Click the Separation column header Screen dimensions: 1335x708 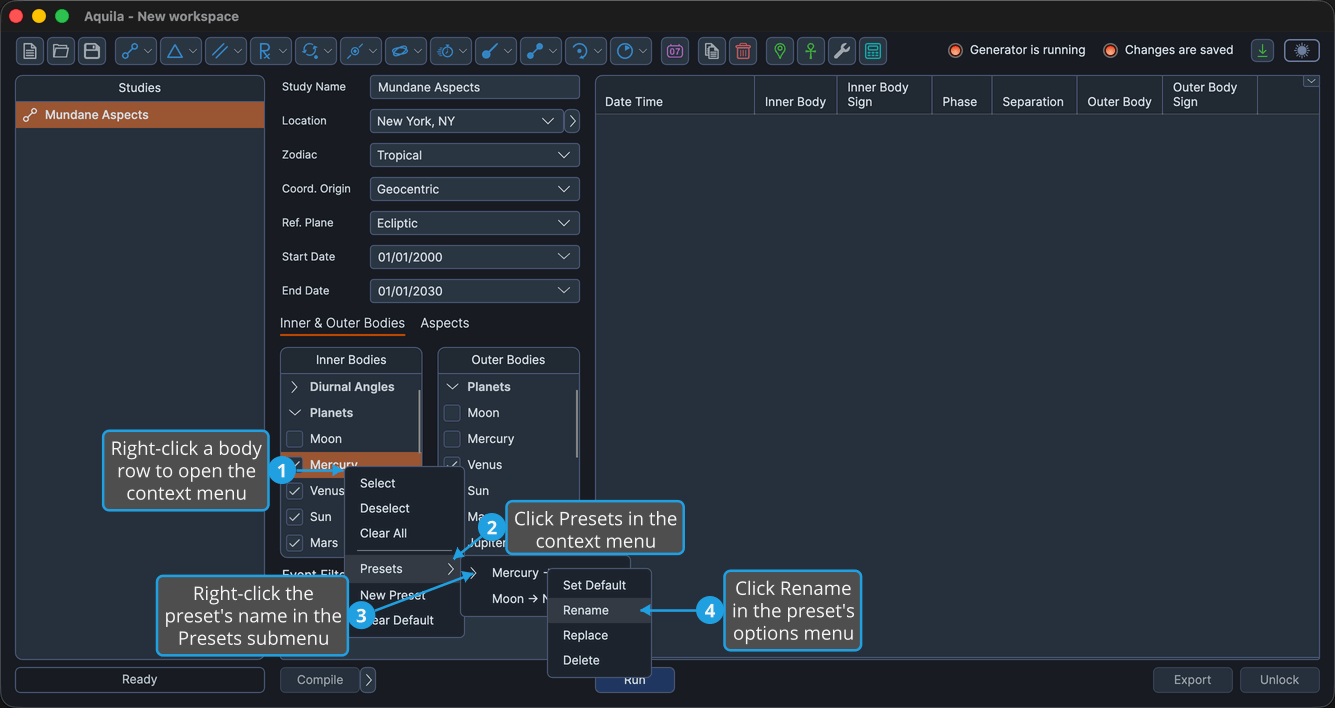[1033, 95]
